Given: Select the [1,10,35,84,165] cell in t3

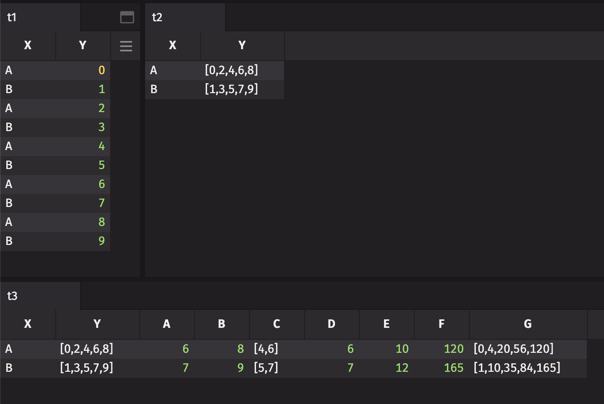Looking at the screenshot, I should 527,367.
